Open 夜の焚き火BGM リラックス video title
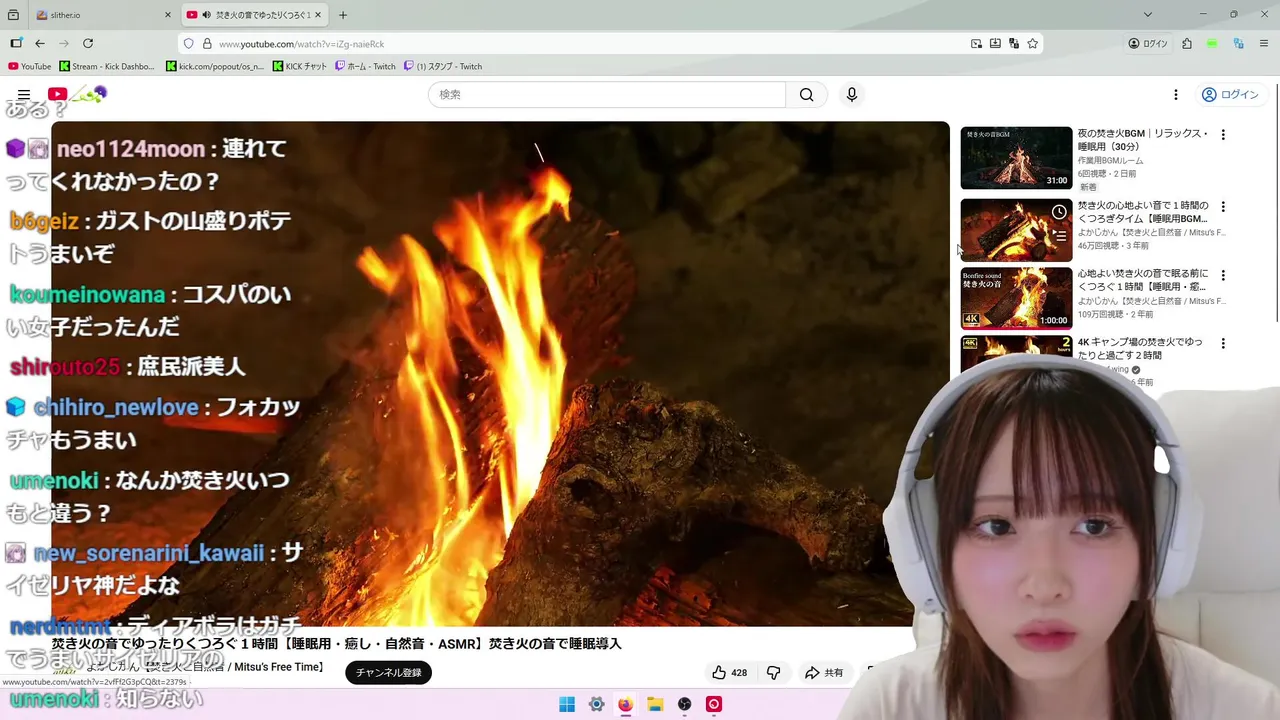Viewport: 1280px width, 720px height. (1143, 140)
